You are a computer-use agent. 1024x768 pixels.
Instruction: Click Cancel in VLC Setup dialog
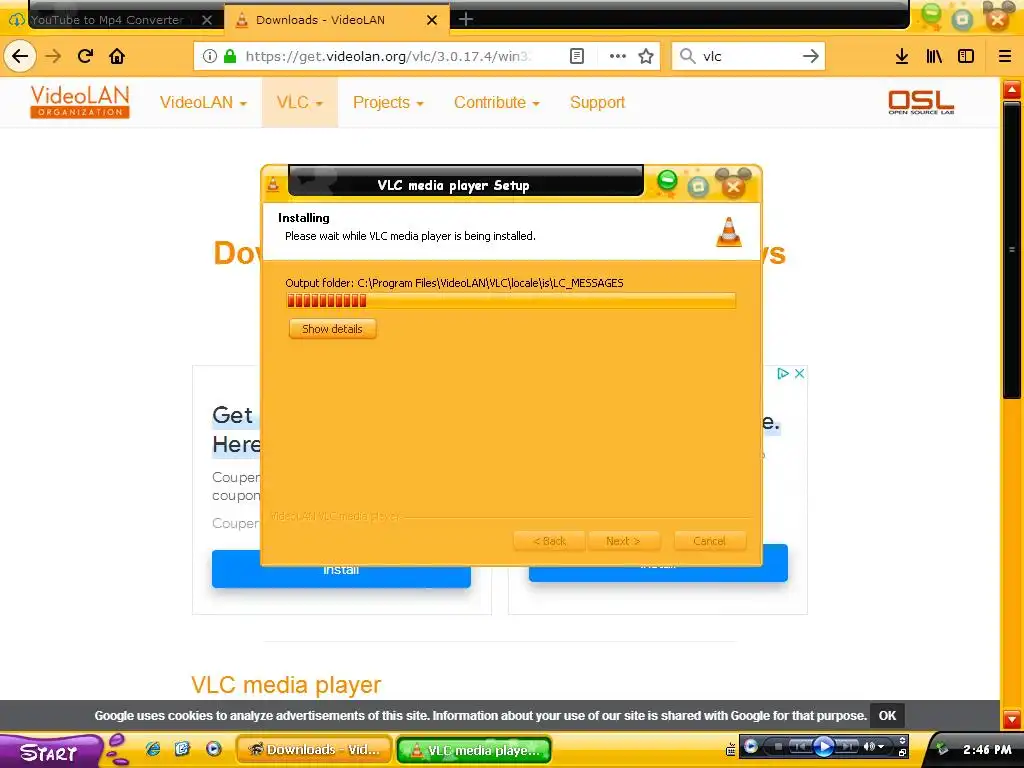[710, 541]
